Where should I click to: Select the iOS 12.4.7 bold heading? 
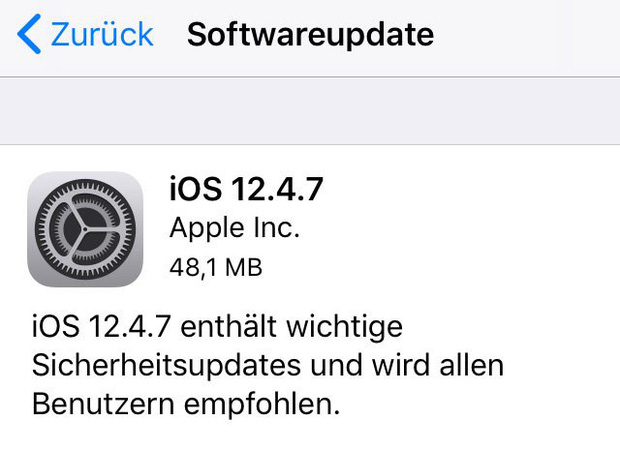click(x=246, y=189)
